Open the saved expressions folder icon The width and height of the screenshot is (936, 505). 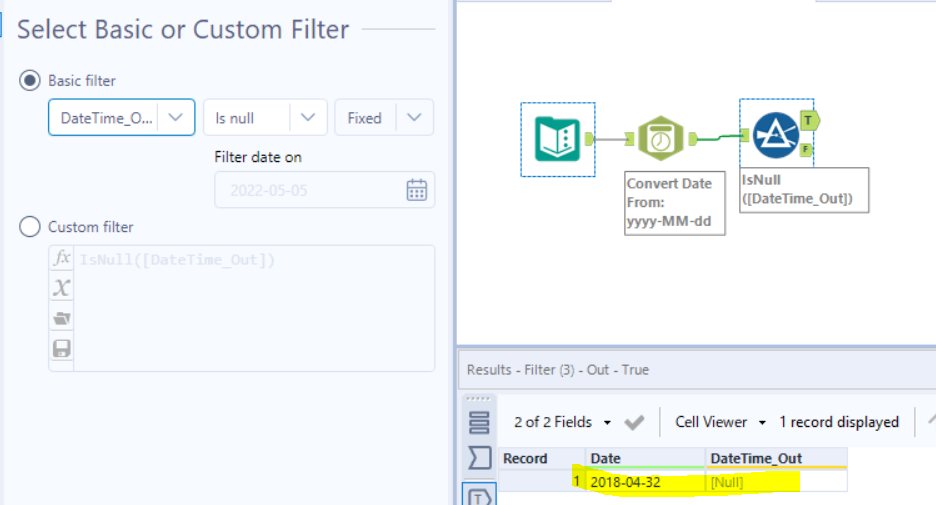click(x=61, y=318)
